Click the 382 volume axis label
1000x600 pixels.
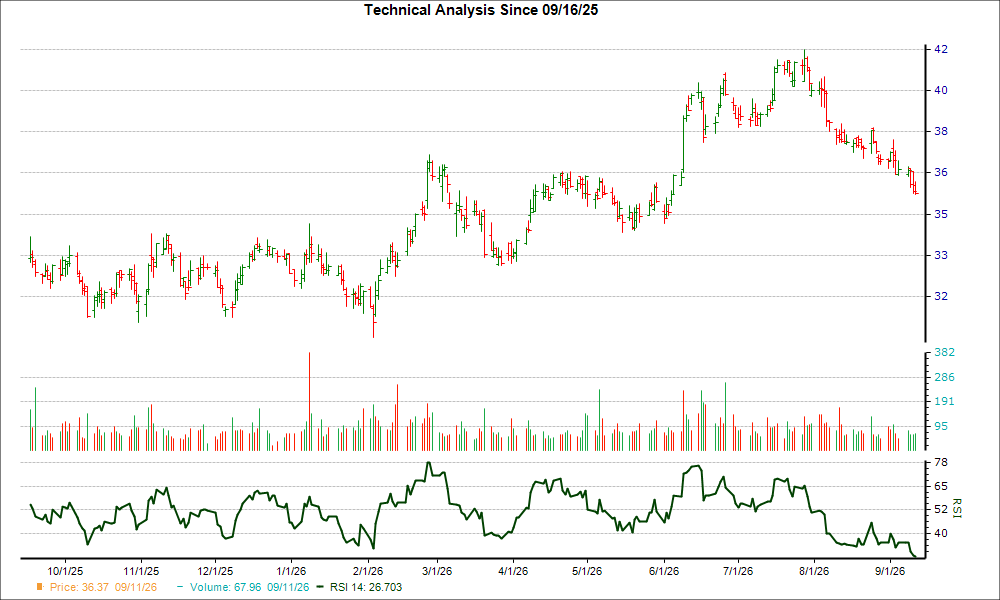point(944,352)
